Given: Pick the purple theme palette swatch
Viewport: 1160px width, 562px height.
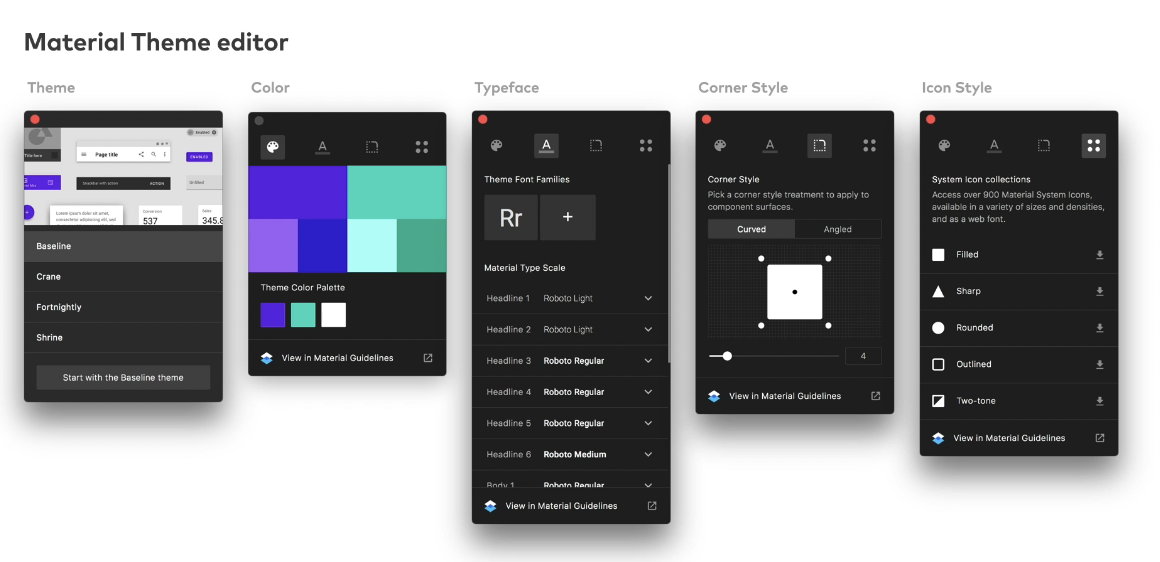Looking at the screenshot, I should coord(273,314).
